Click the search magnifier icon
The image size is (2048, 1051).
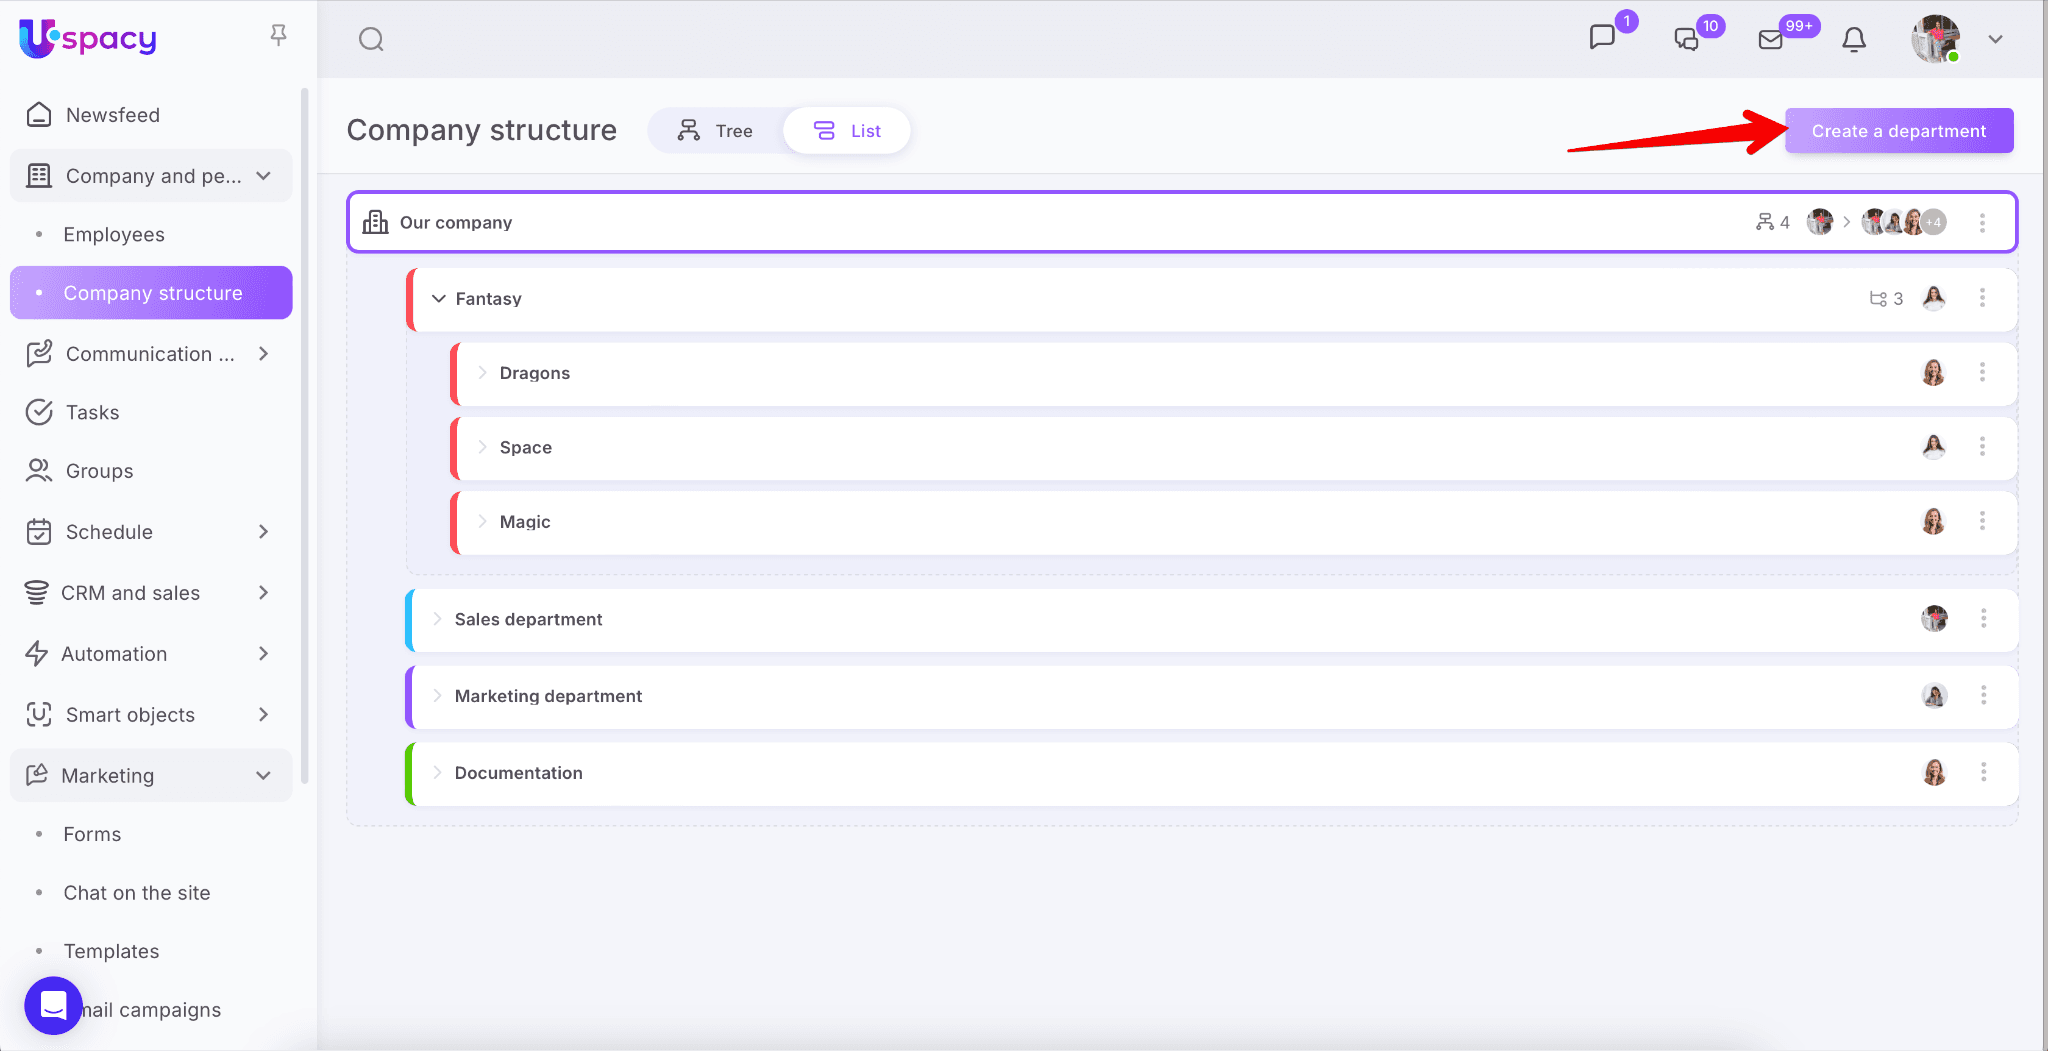point(371,39)
